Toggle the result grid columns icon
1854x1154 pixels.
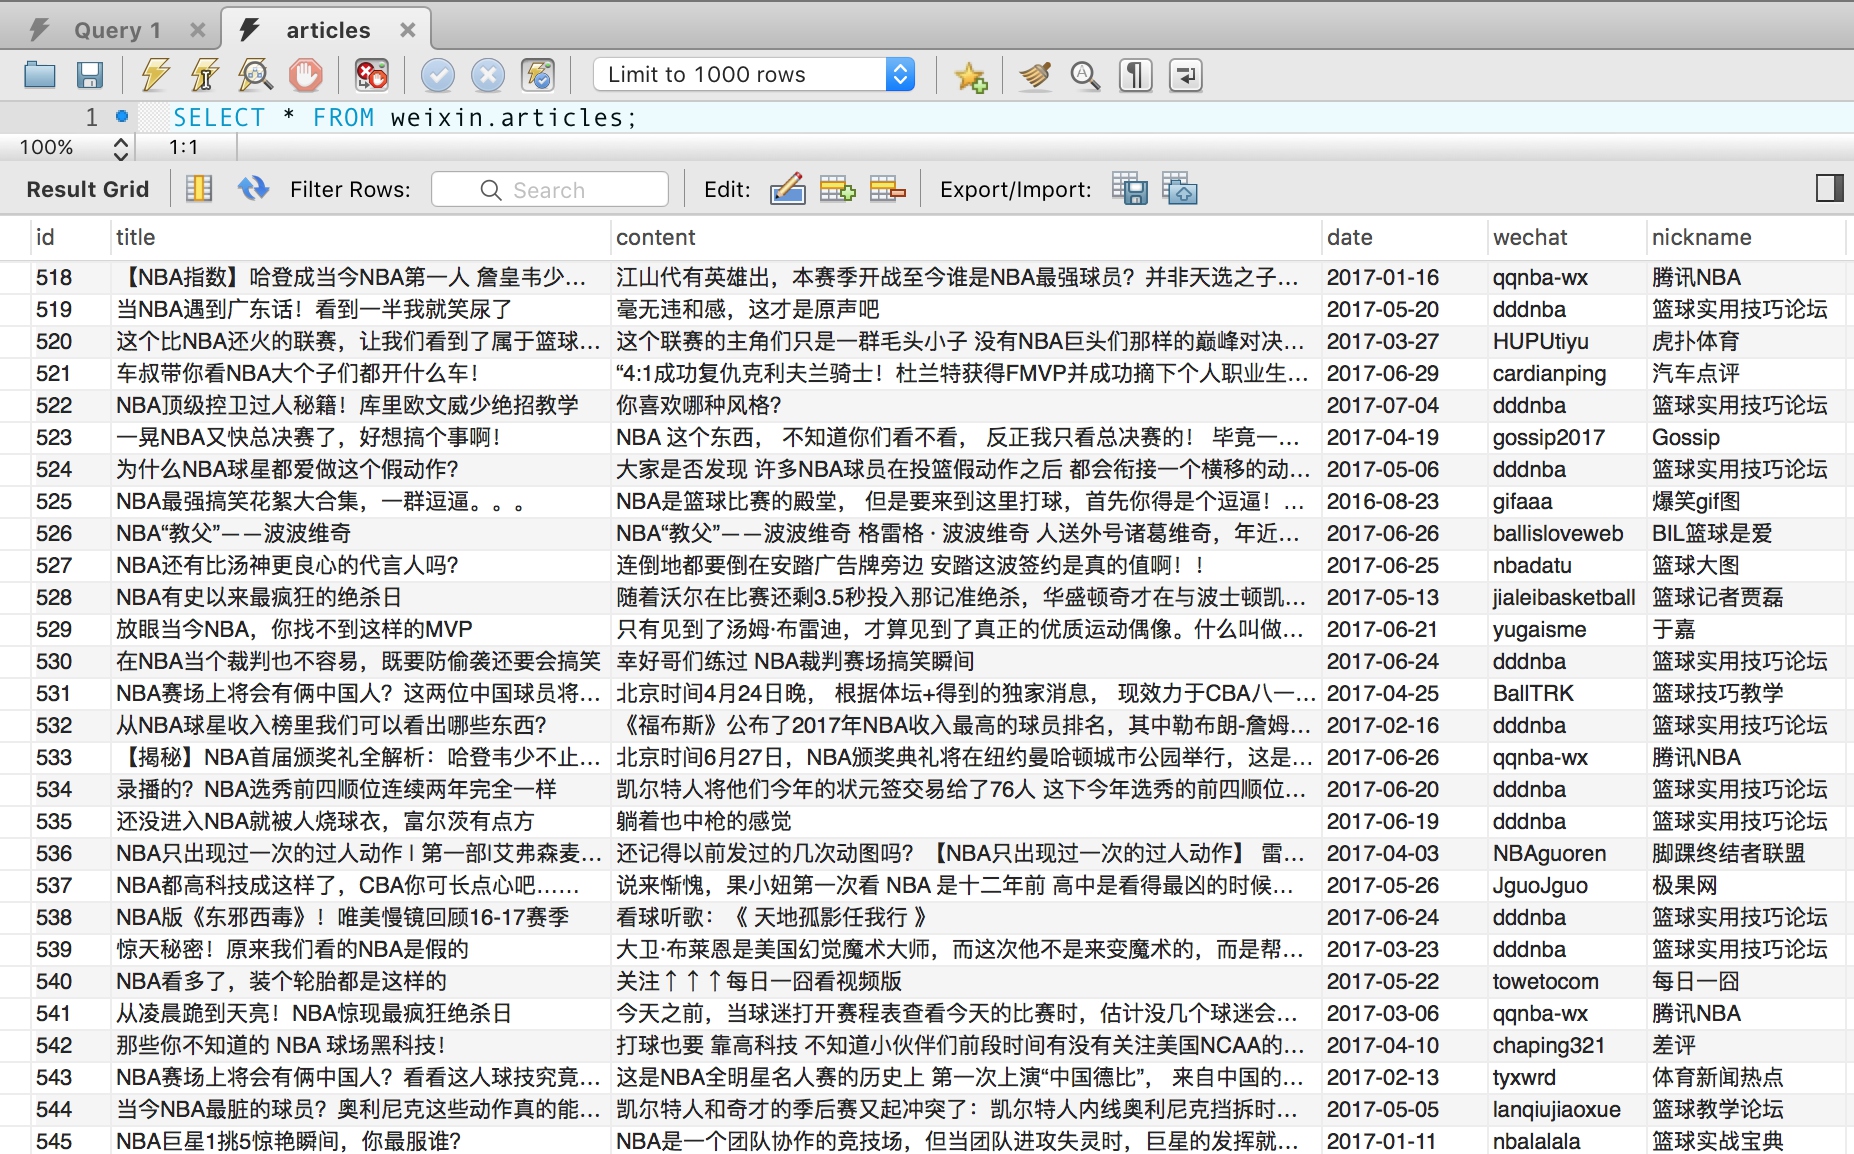click(x=199, y=189)
